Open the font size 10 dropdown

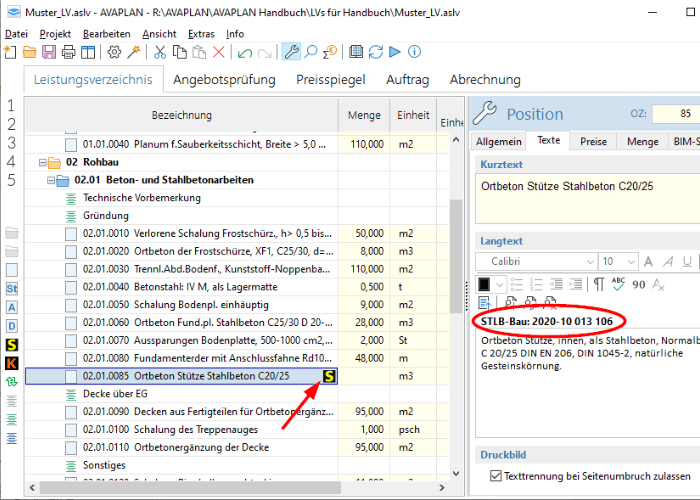631,262
